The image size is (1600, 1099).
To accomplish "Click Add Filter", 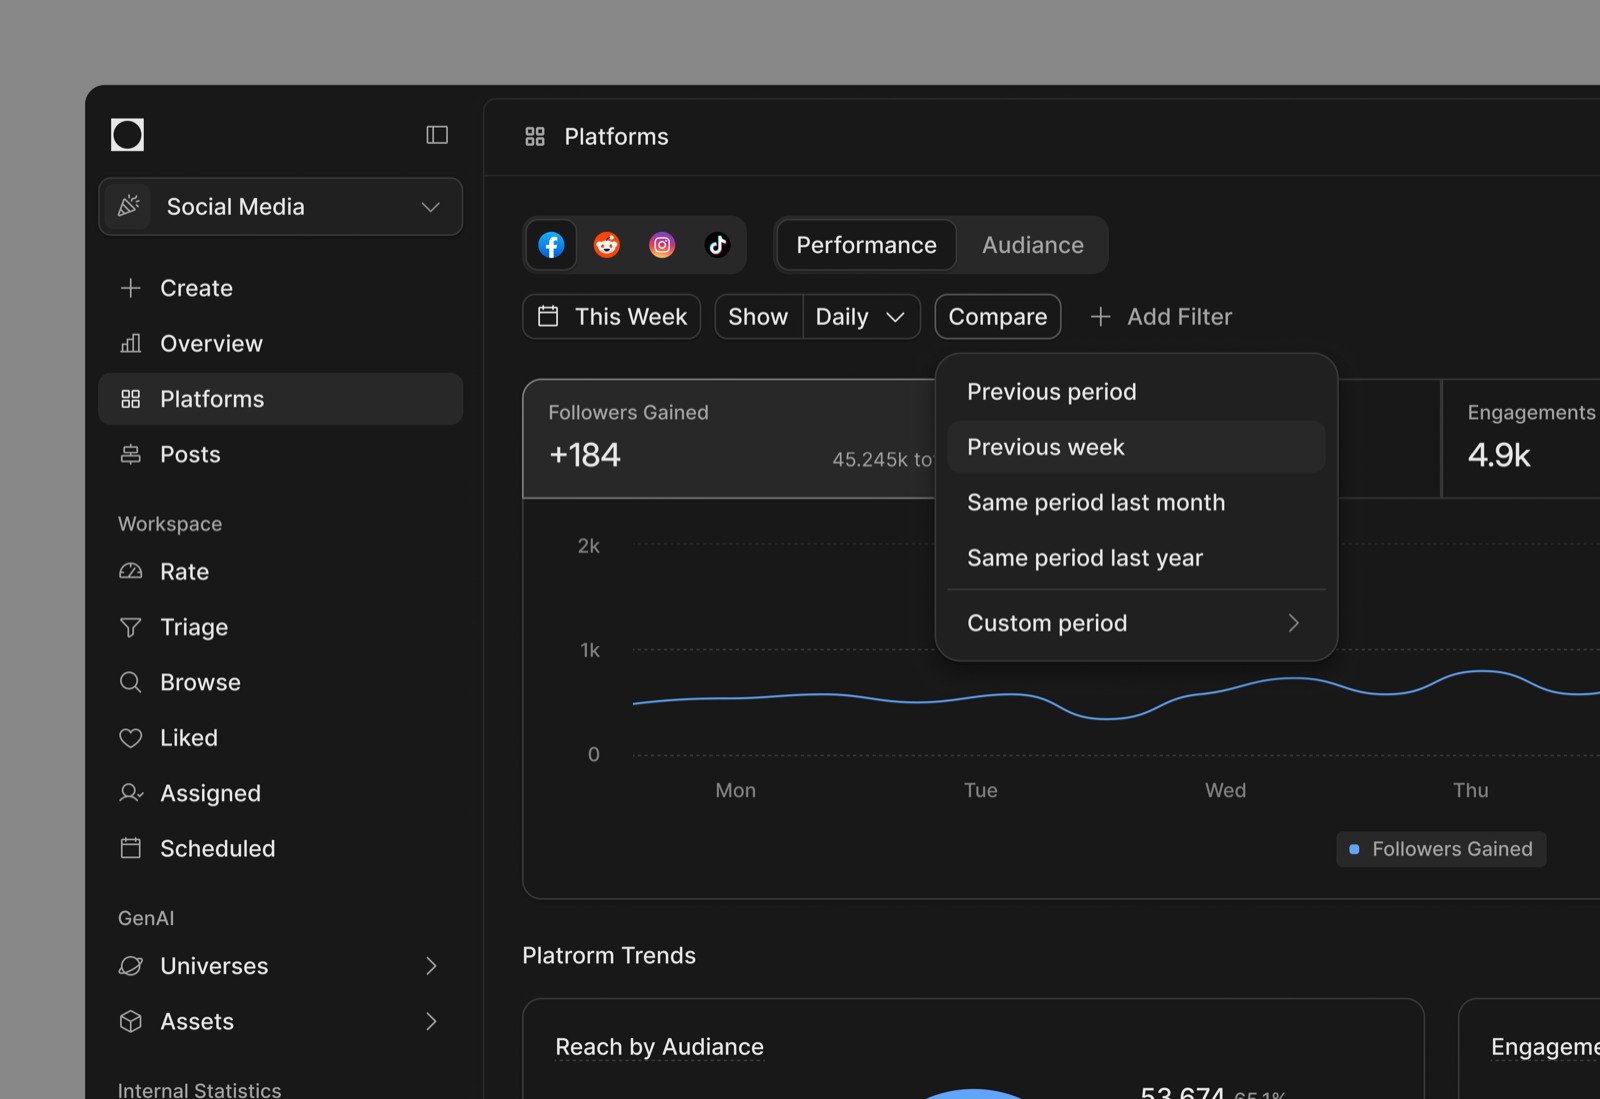I will 1161,317.
